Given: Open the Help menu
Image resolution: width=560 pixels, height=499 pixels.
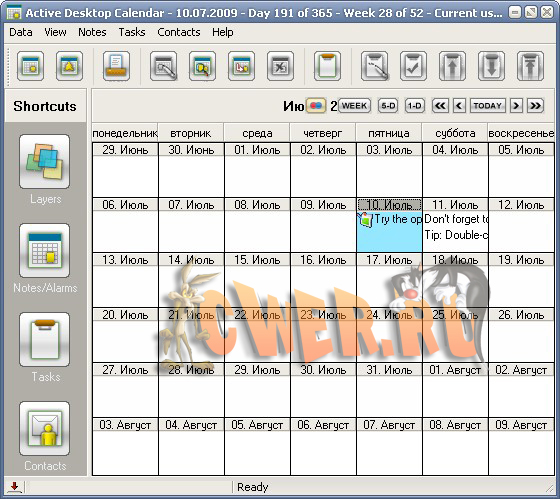Looking at the screenshot, I should [x=222, y=32].
